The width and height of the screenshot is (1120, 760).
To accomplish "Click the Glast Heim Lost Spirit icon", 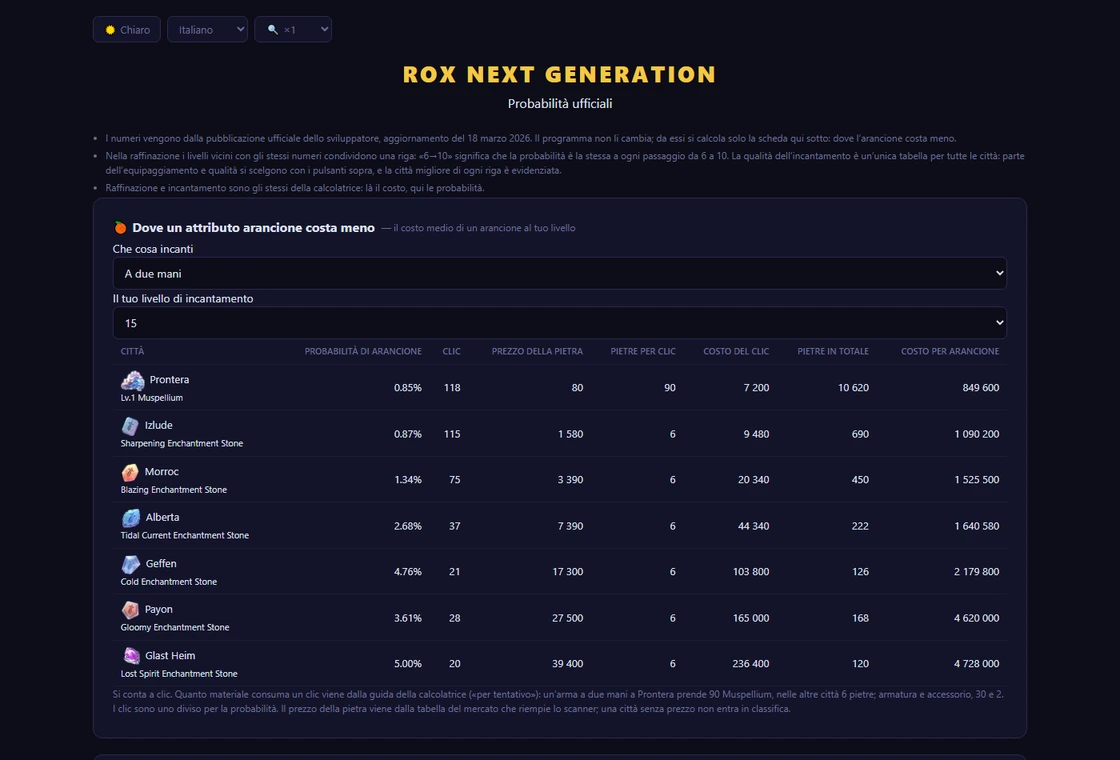I will pyautogui.click(x=131, y=656).
